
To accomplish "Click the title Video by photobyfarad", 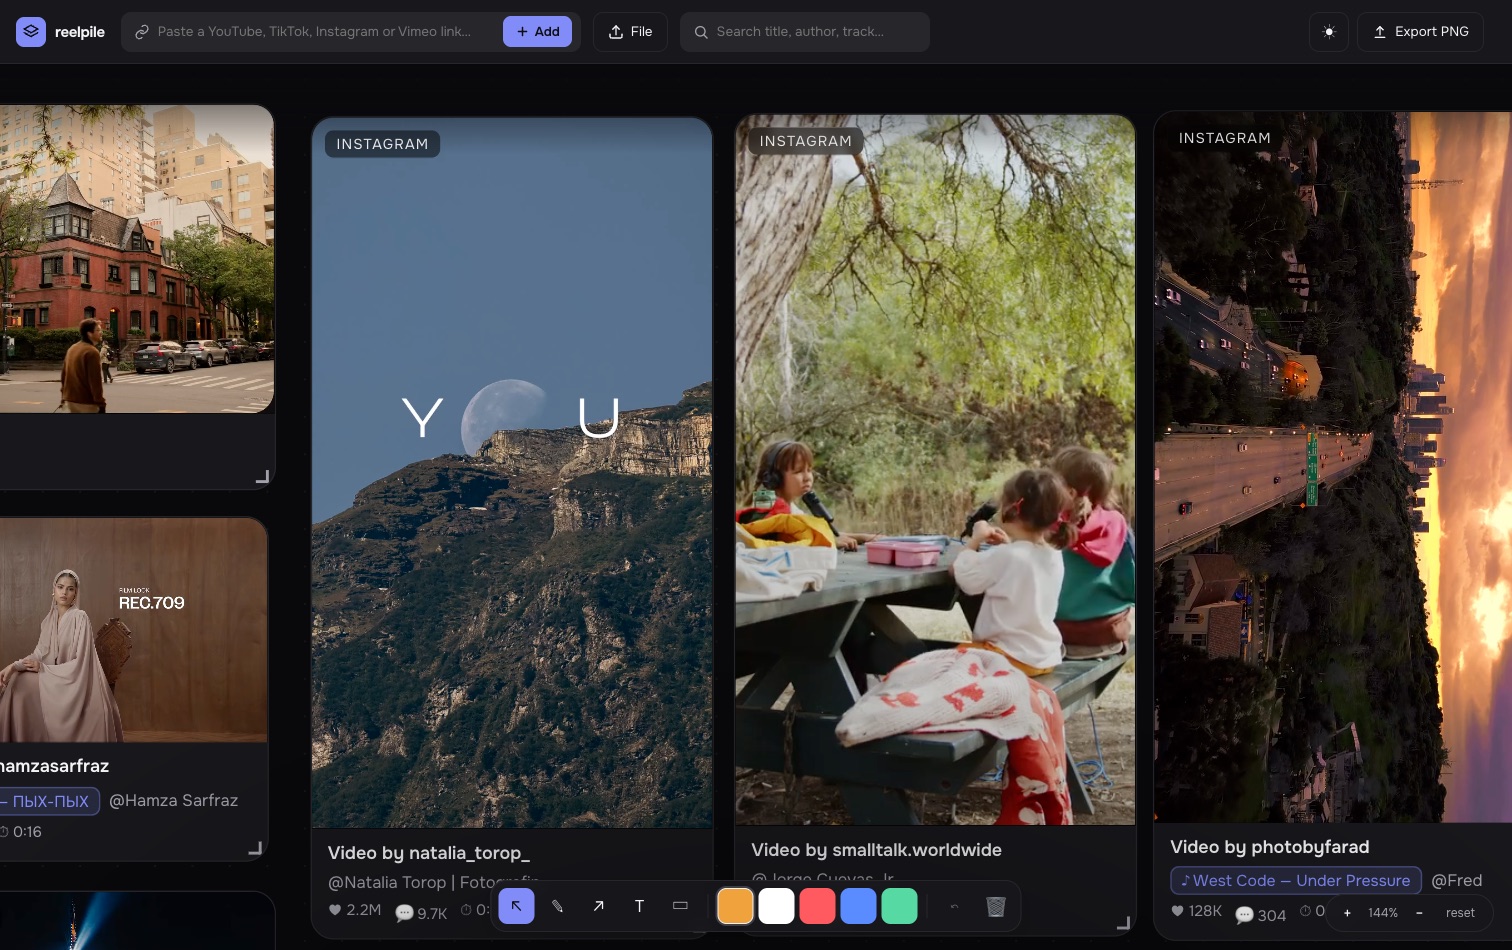I will tap(1270, 847).
